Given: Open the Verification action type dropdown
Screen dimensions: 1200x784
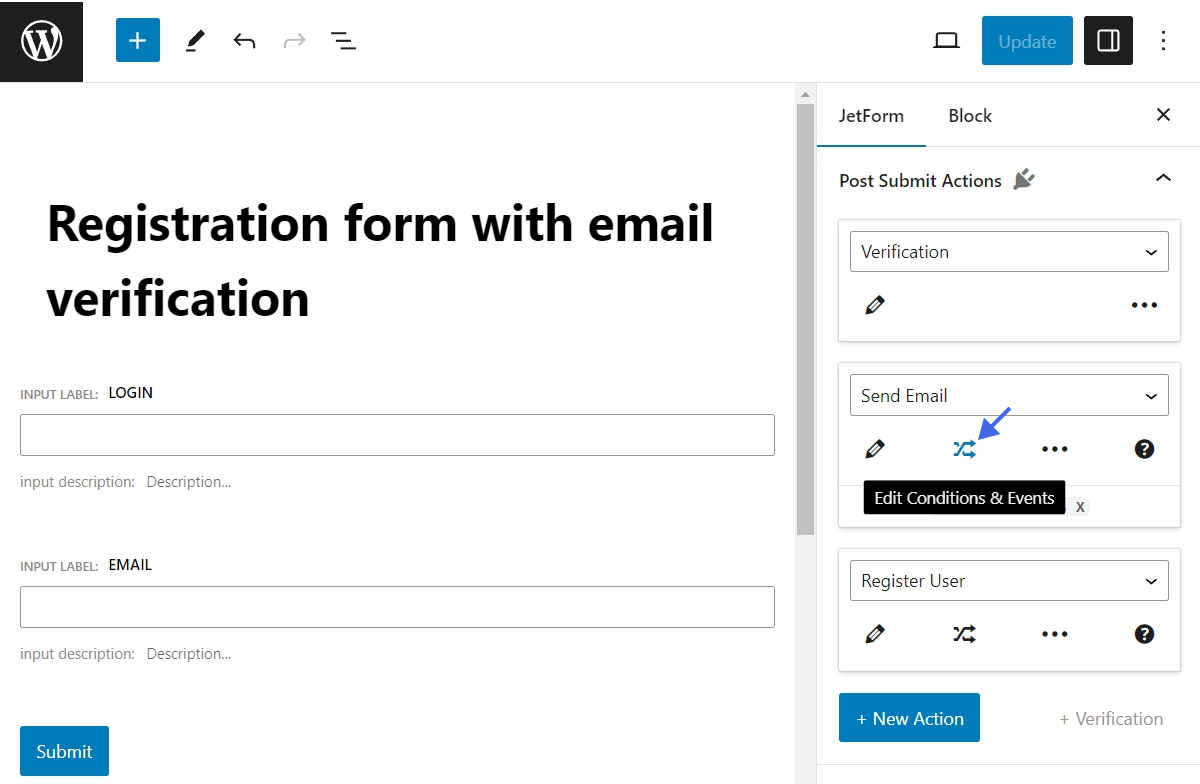Looking at the screenshot, I should [1008, 251].
